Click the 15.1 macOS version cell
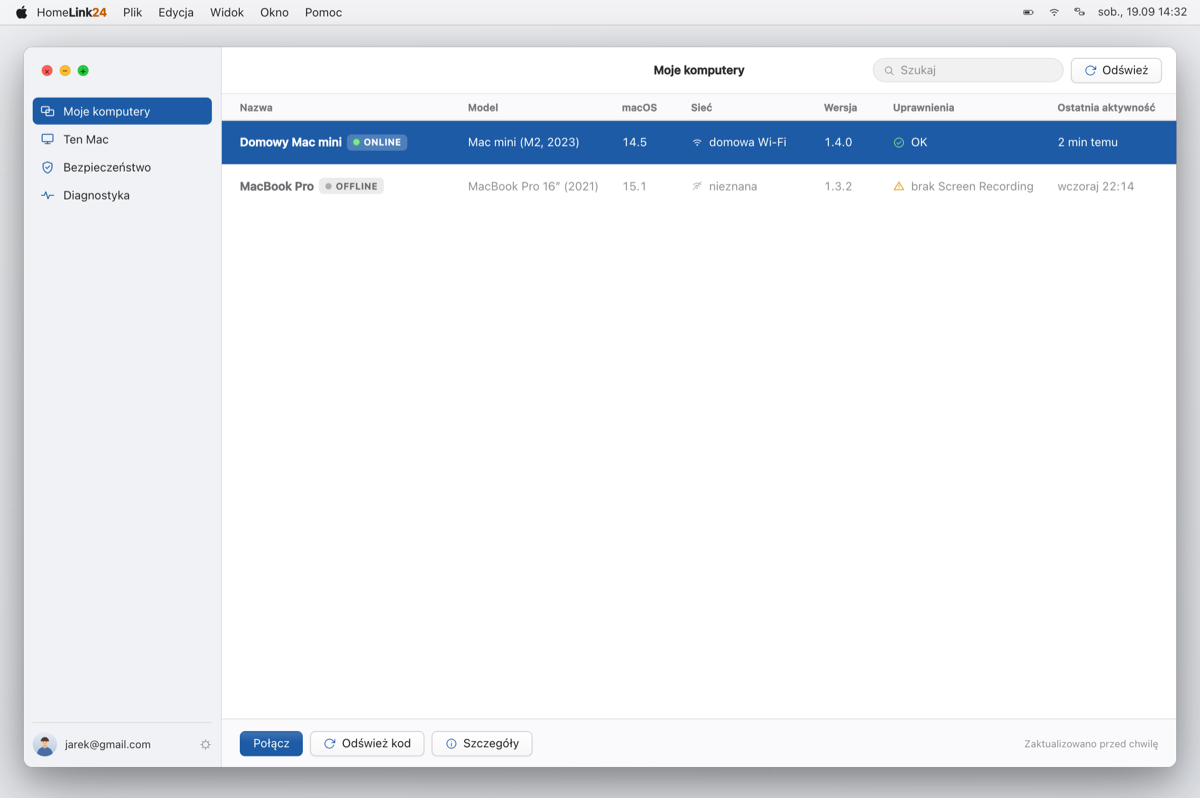The image size is (1200, 798). (x=634, y=186)
